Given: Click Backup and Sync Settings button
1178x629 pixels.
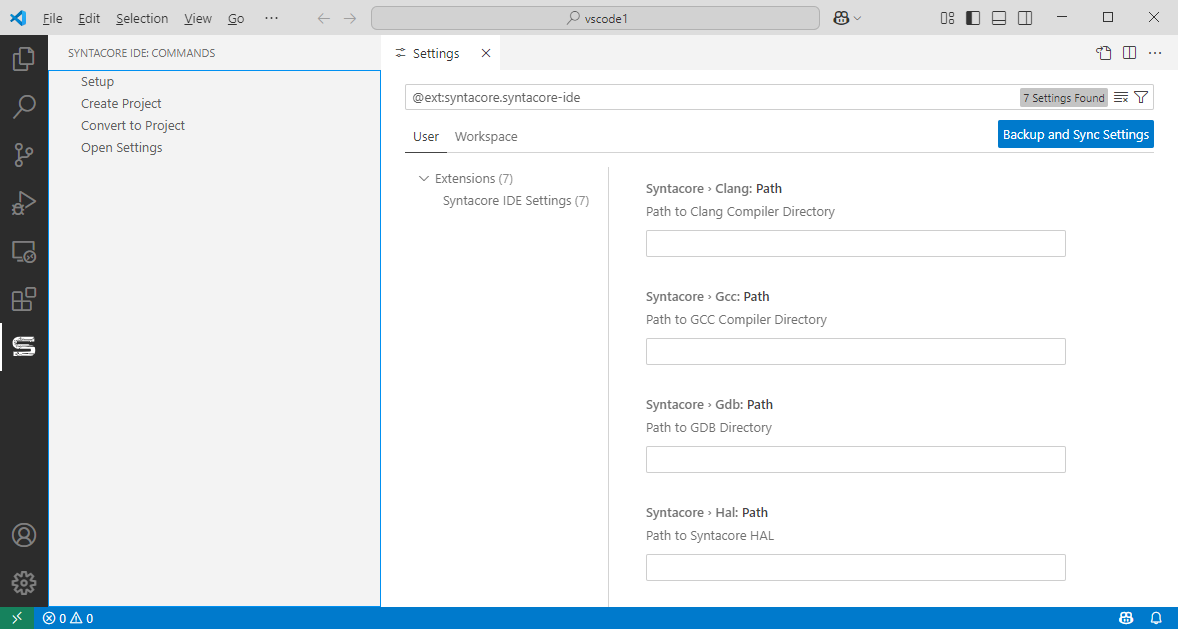Looking at the screenshot, I should coord(1076,135).
